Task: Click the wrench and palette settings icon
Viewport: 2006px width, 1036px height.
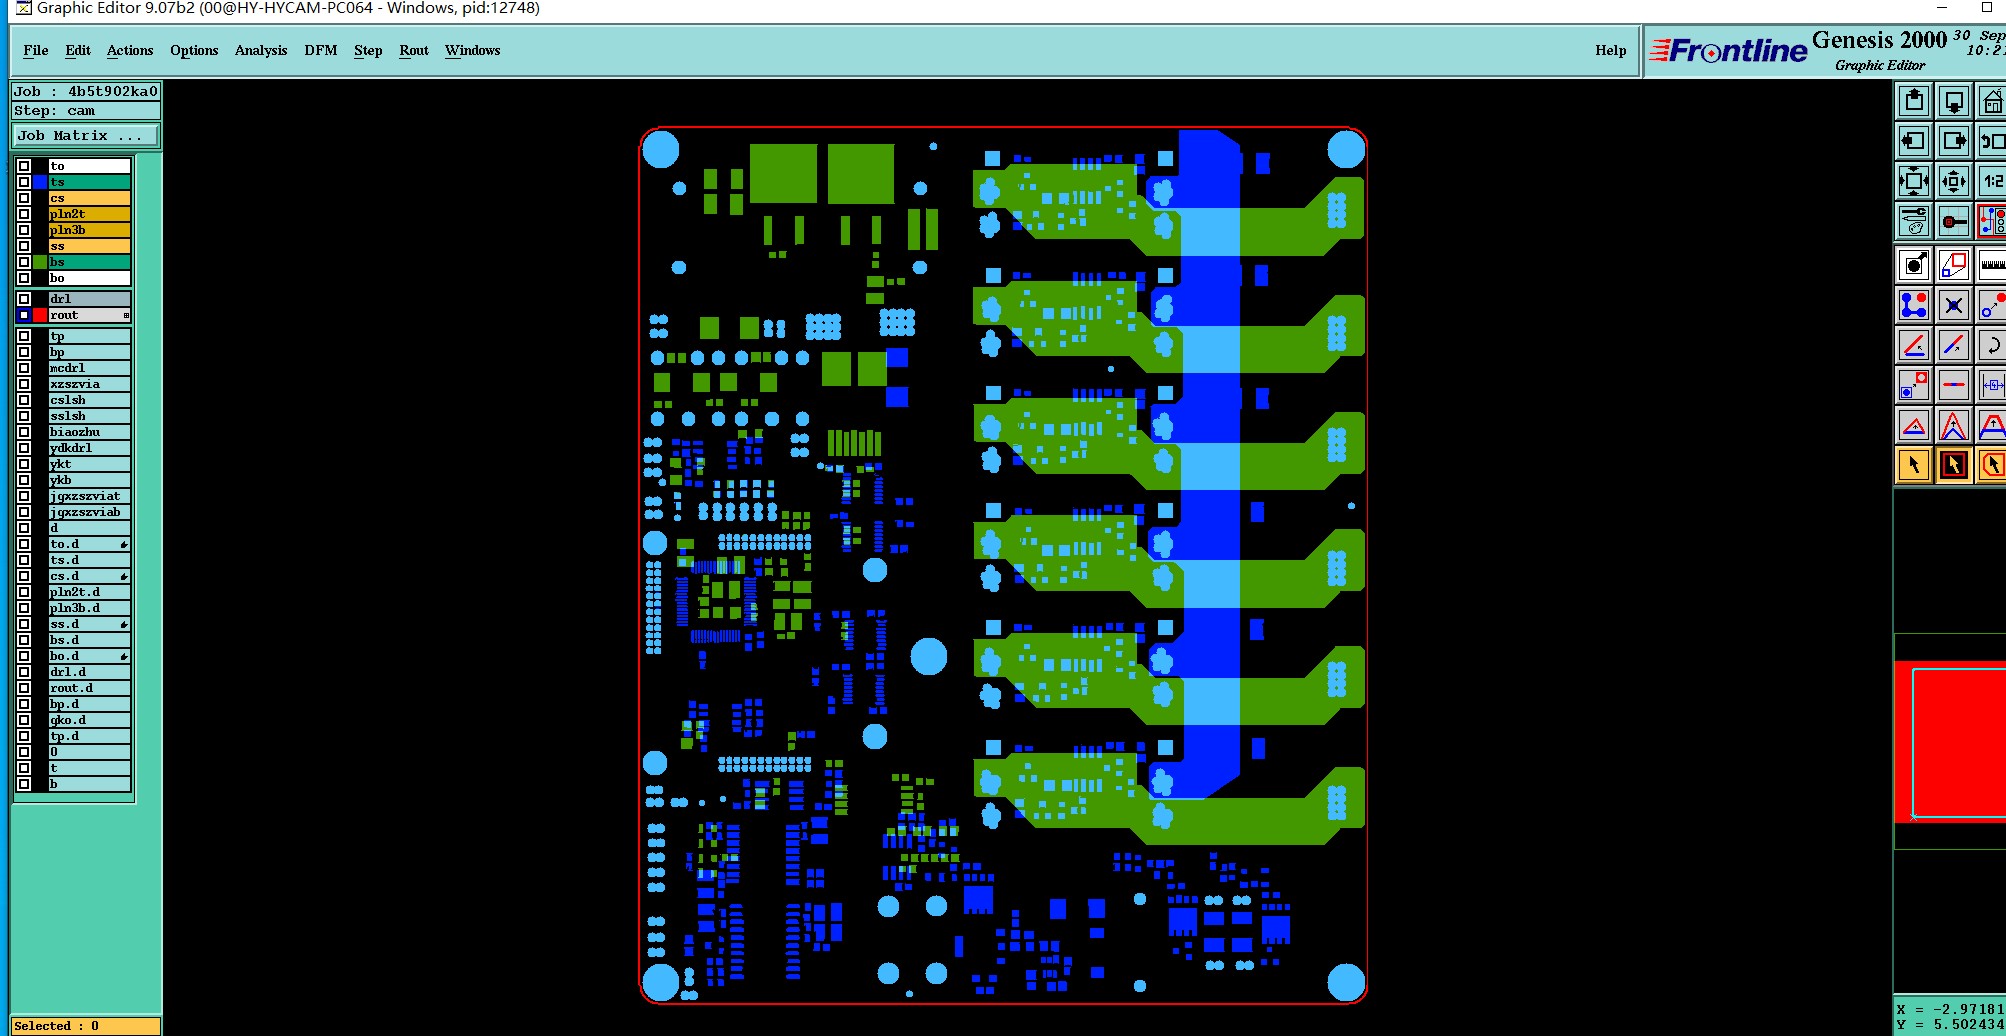Action: point(1914,221)
